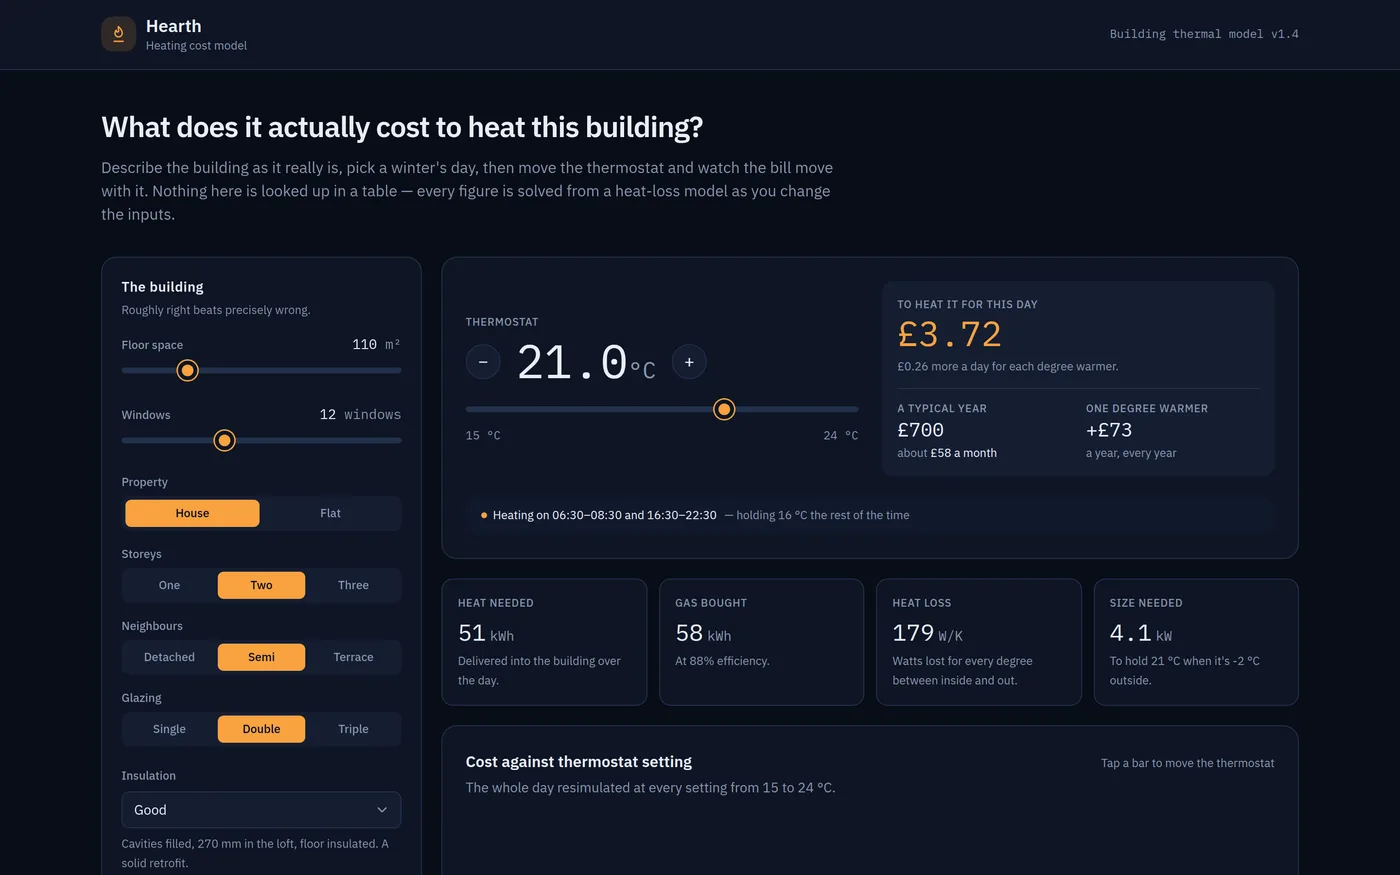Click the Hearth flame logo icon
Viewport: 1400px width, 875px height.
[x=118, y=34]
